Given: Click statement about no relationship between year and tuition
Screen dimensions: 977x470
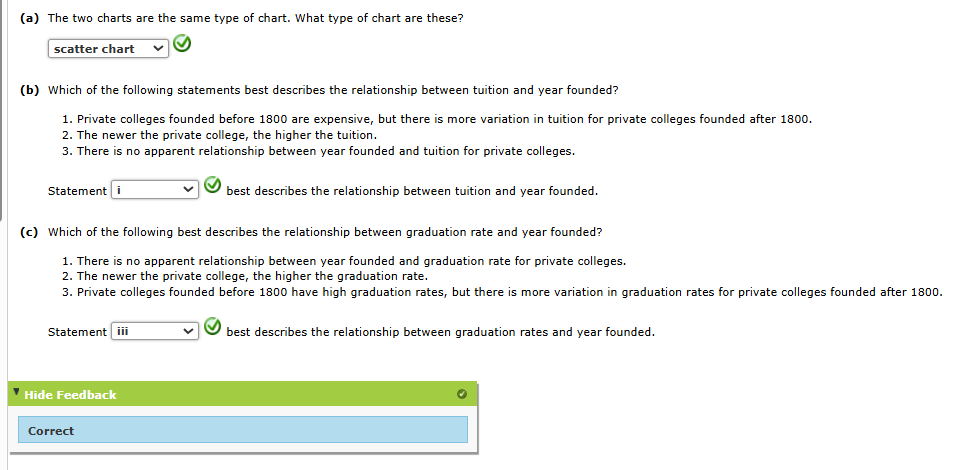Looking at the screenshot, I should [x=325, y=151].
